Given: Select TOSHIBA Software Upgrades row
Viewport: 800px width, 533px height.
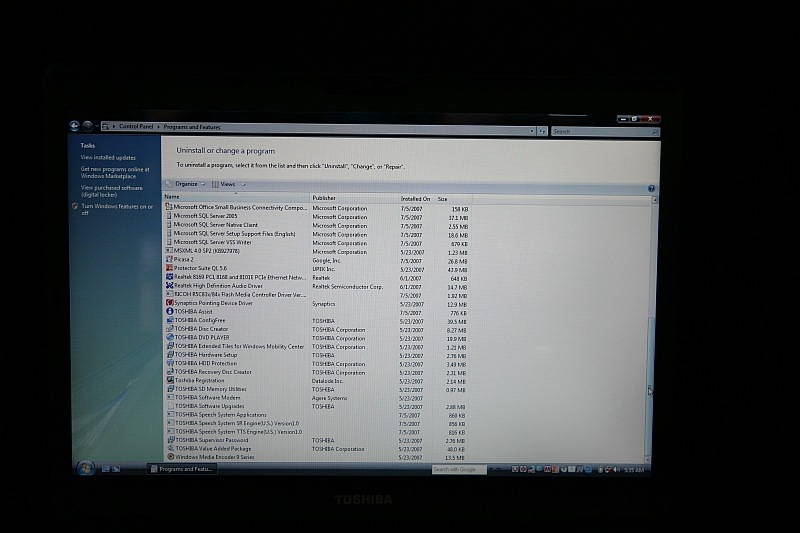Looking at the screenshot, I should point(316,407).
